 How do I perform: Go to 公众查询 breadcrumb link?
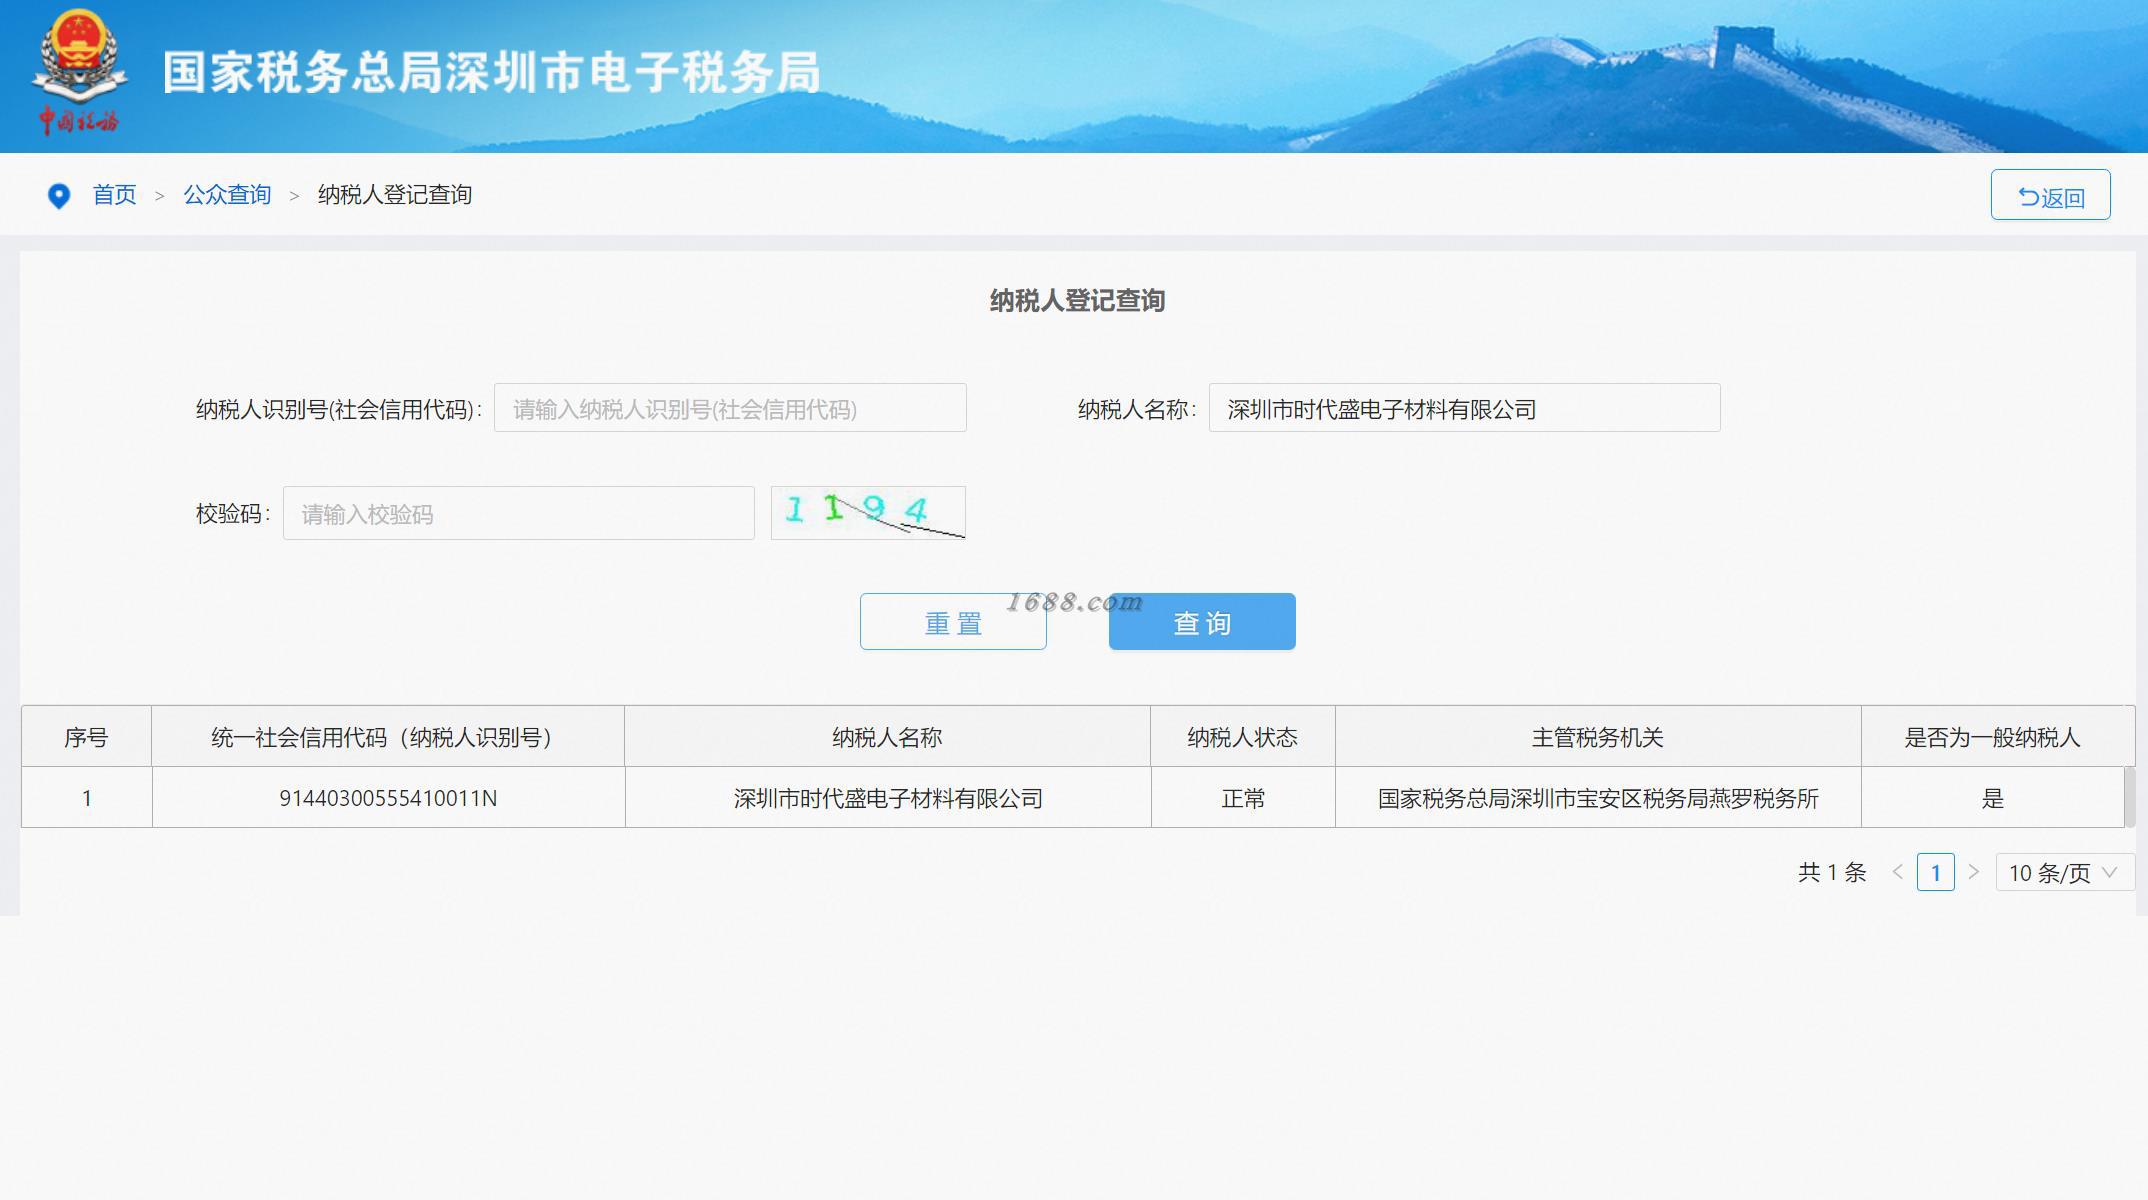pos(227,195)
